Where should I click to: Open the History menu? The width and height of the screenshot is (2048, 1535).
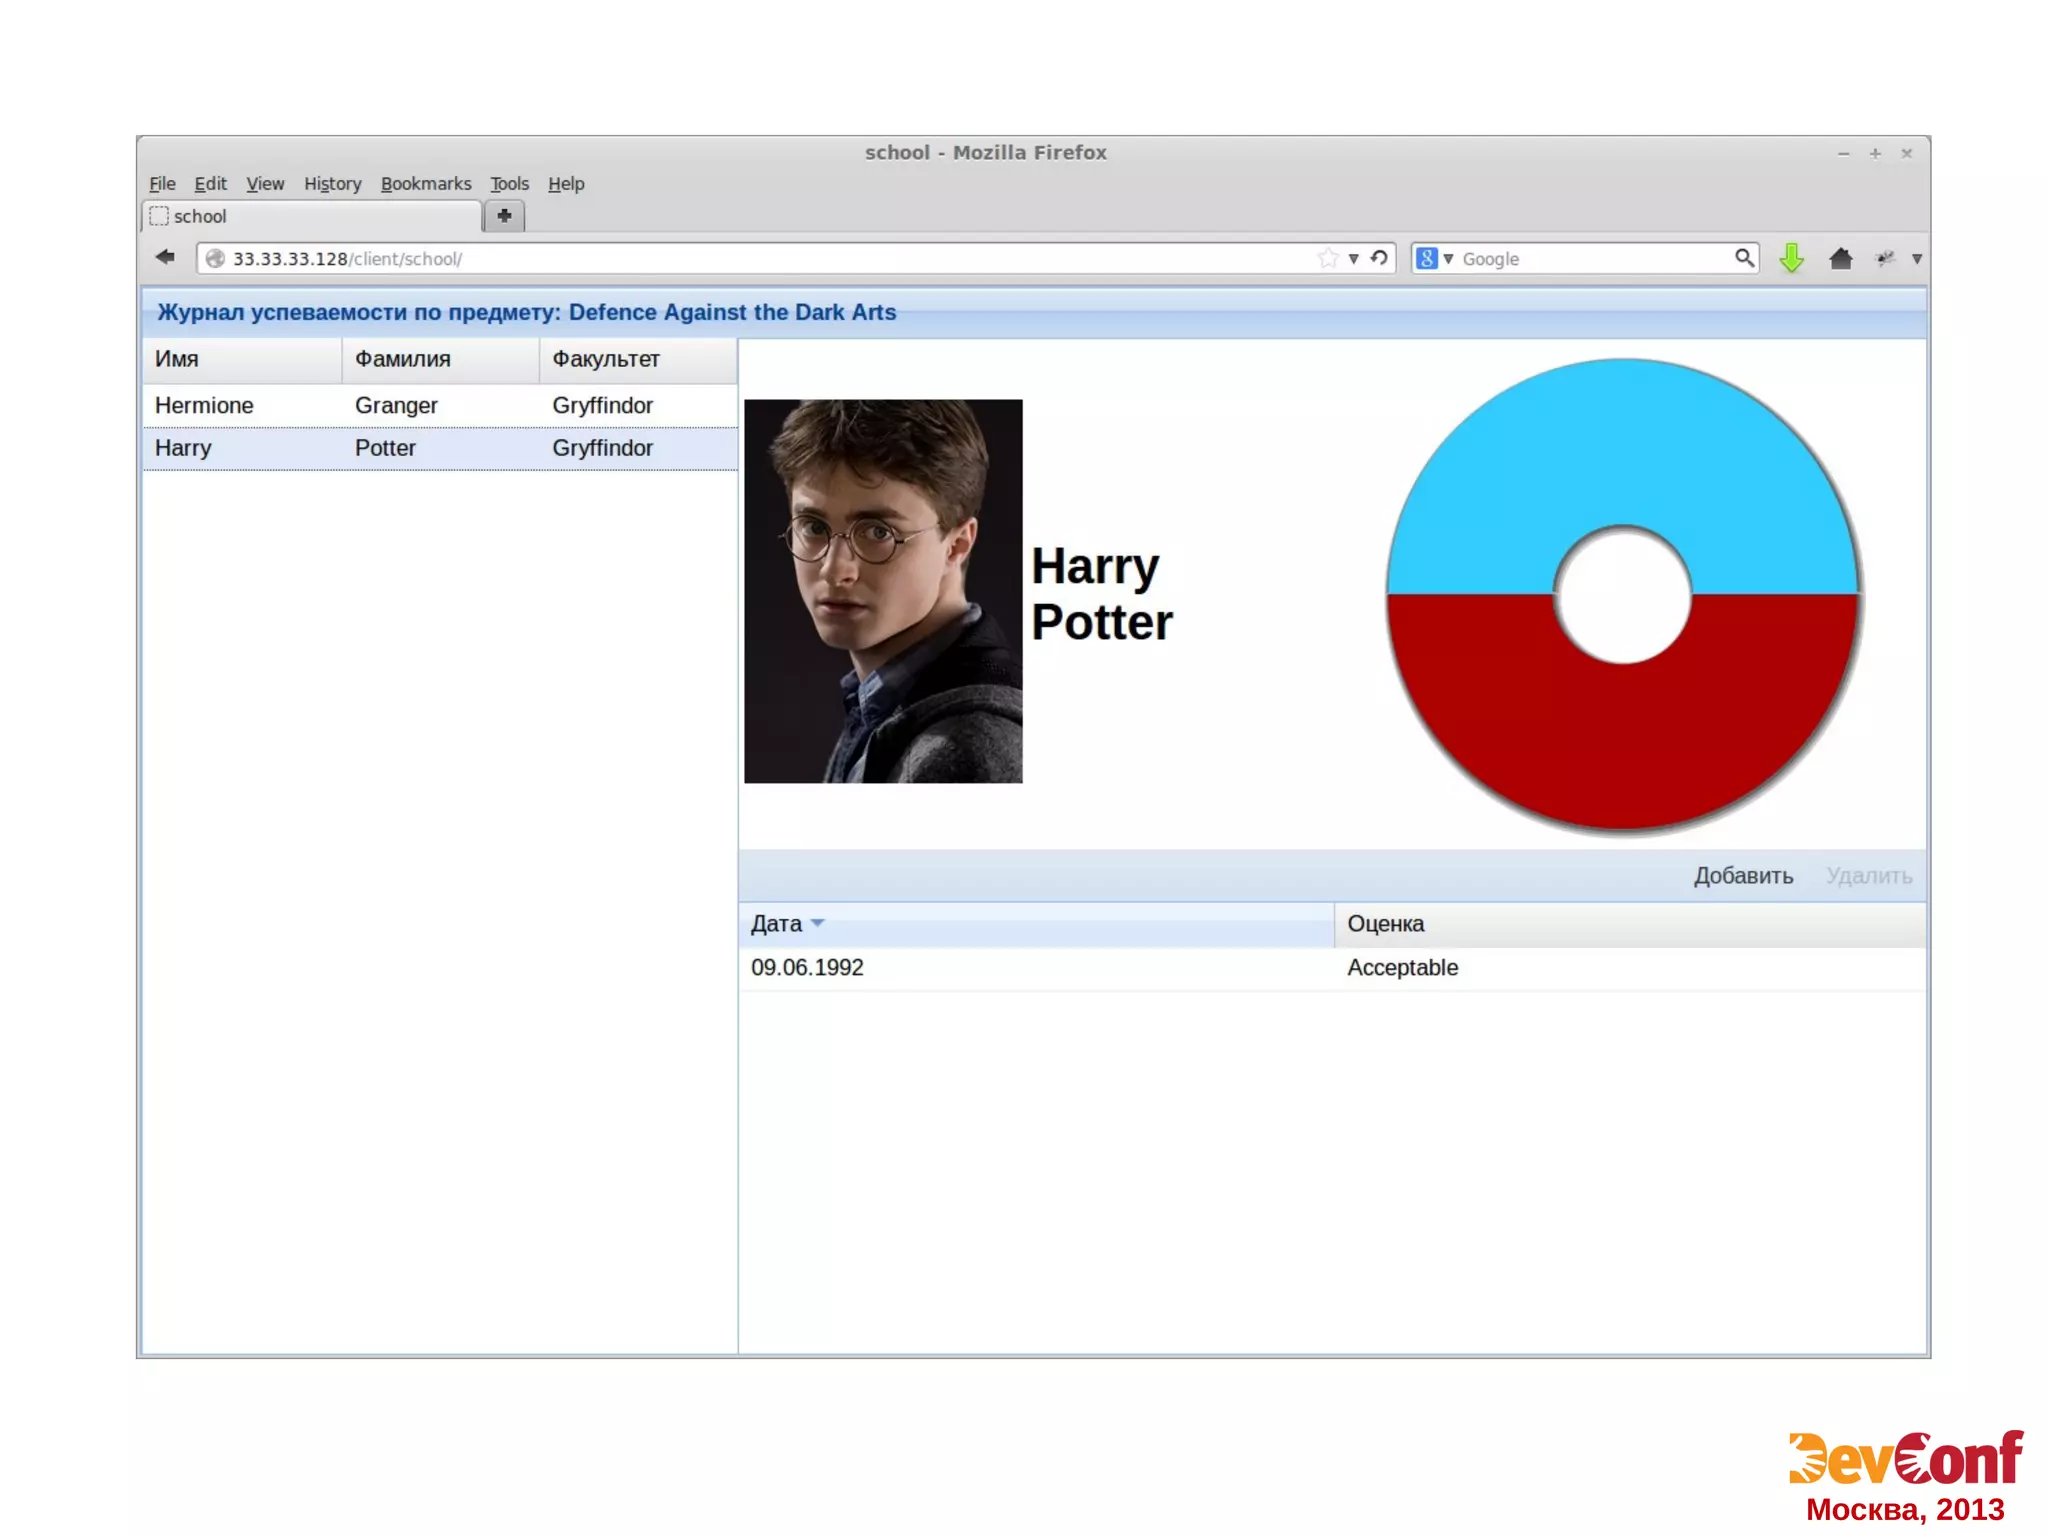click(332, 184)
